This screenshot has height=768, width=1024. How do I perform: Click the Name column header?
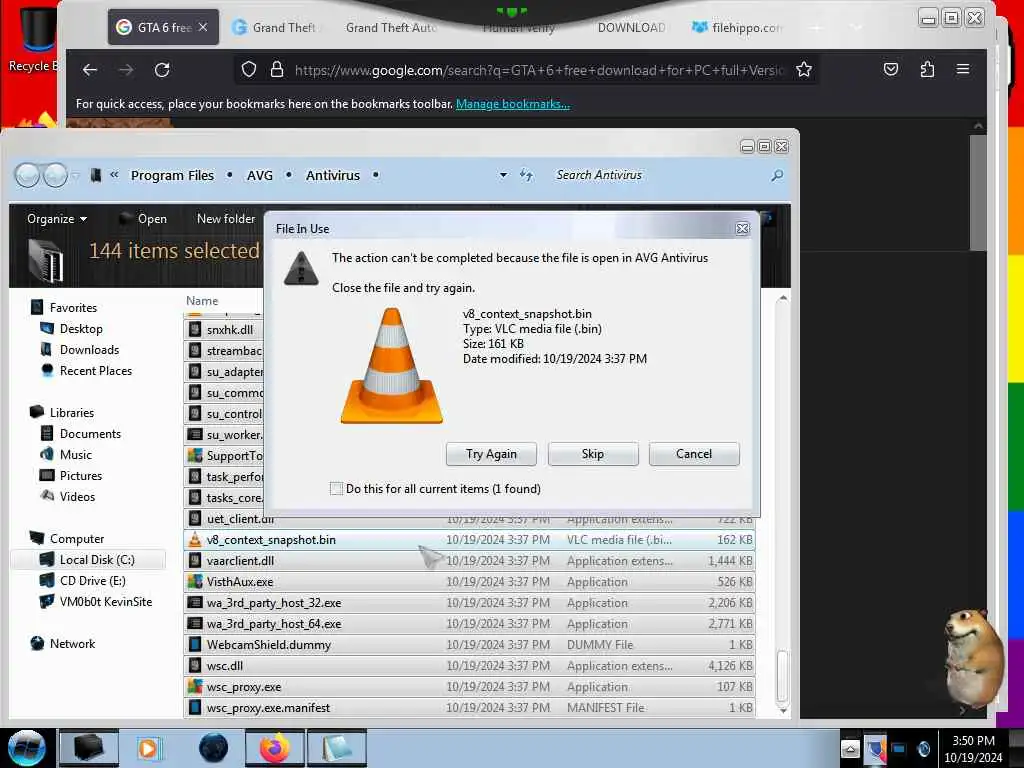[x=202, y=301]
